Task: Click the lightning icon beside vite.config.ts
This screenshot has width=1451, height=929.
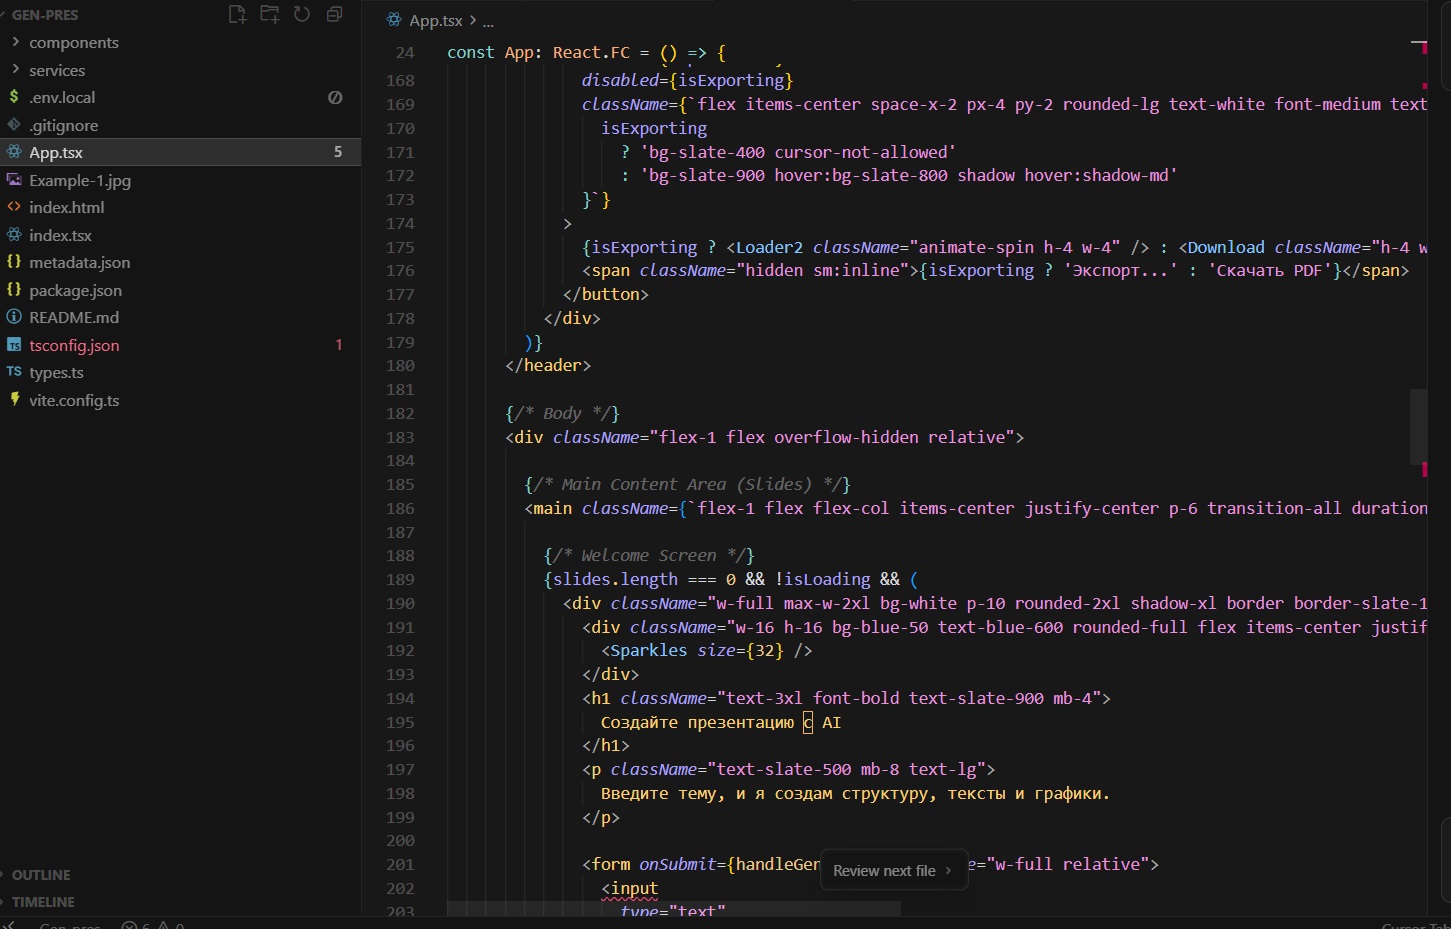Action: (14, 400)
